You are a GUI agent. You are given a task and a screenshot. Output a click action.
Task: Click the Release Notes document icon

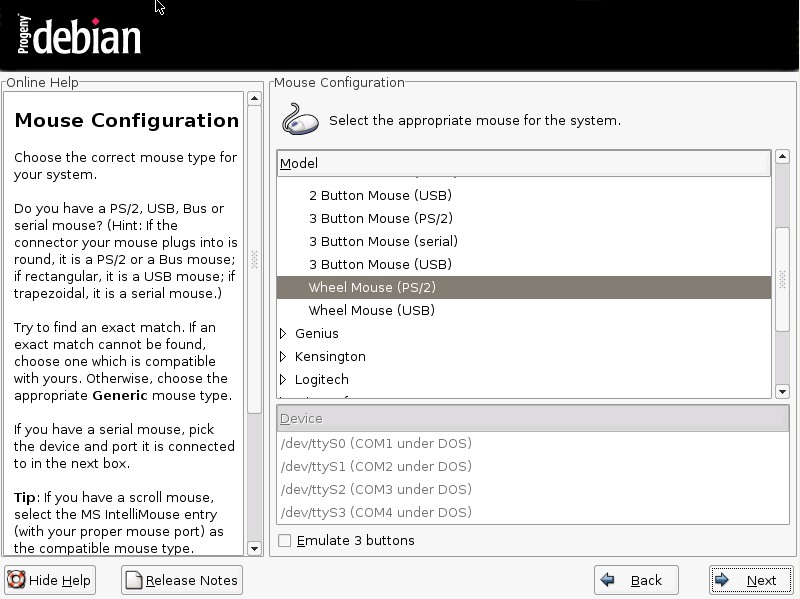134,580
